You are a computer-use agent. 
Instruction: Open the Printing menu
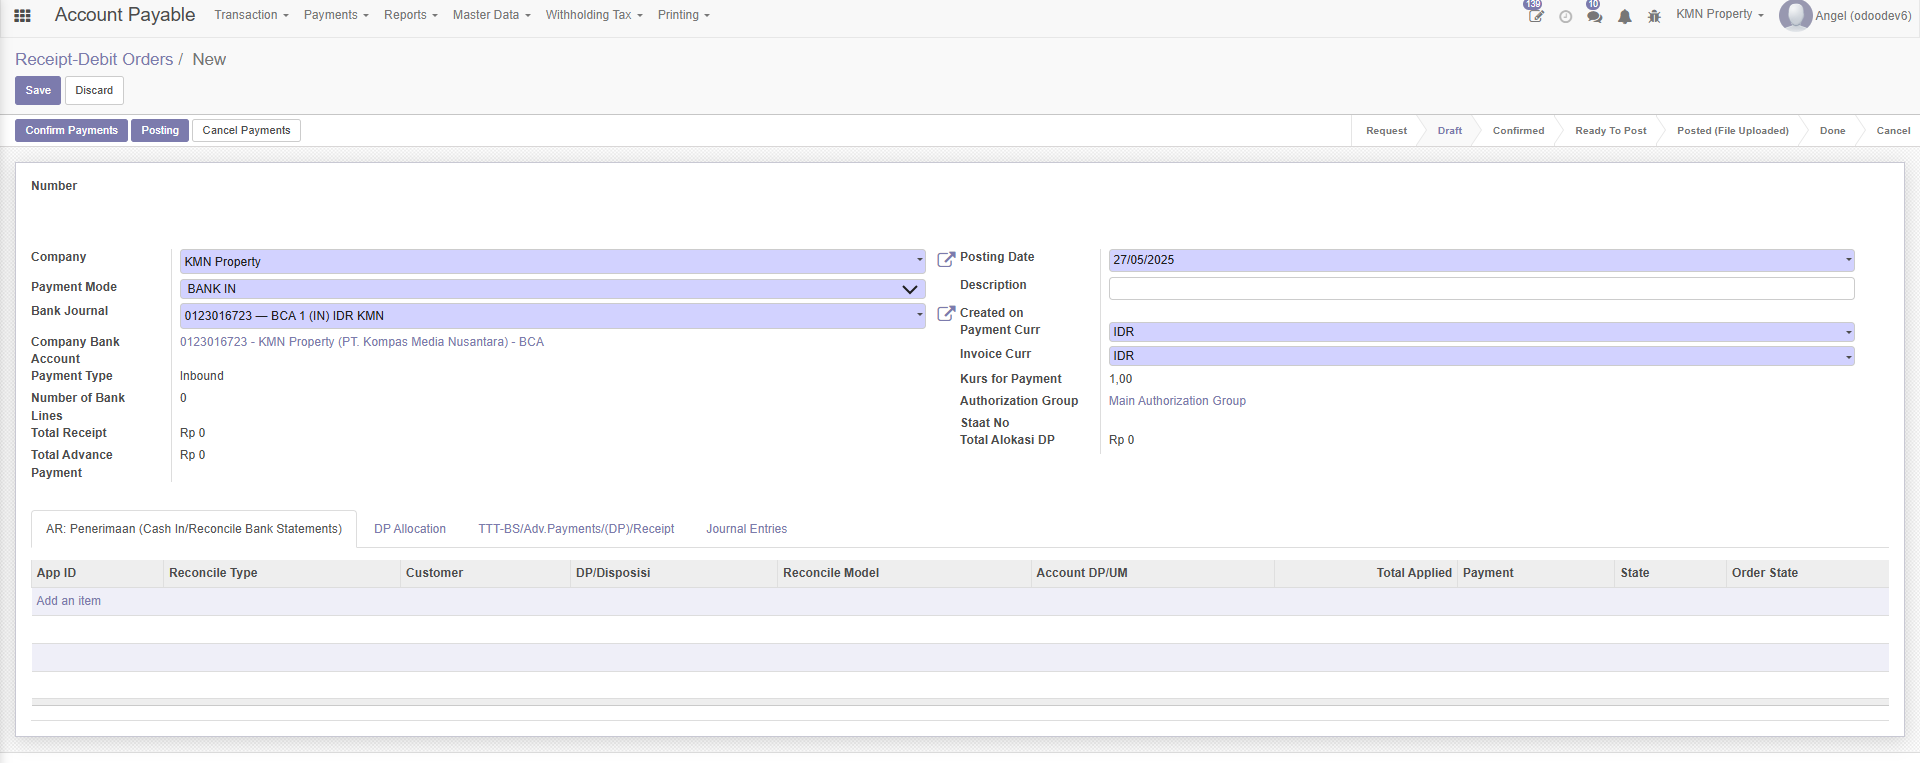(x=684, y=15)
